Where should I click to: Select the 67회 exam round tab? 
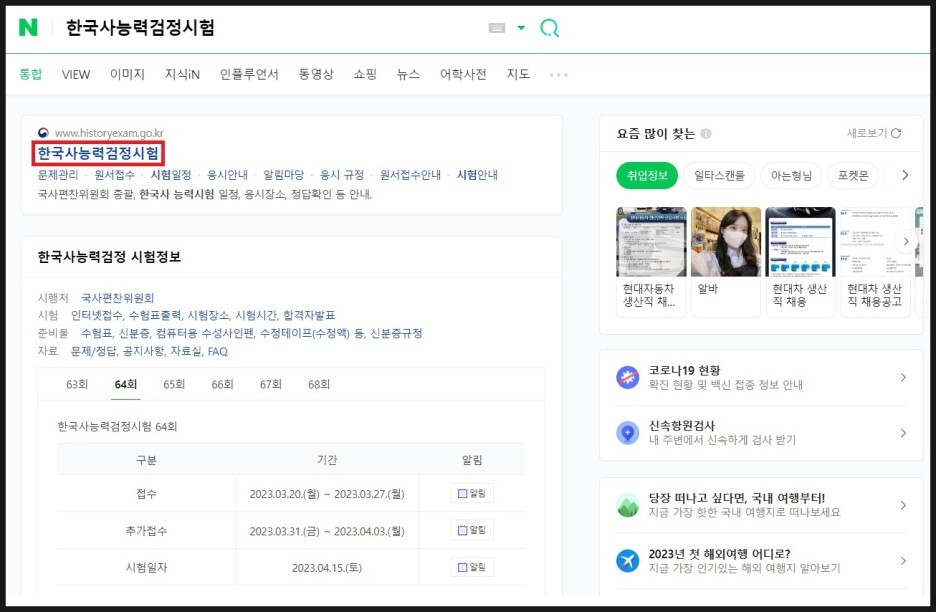point(270,384)
